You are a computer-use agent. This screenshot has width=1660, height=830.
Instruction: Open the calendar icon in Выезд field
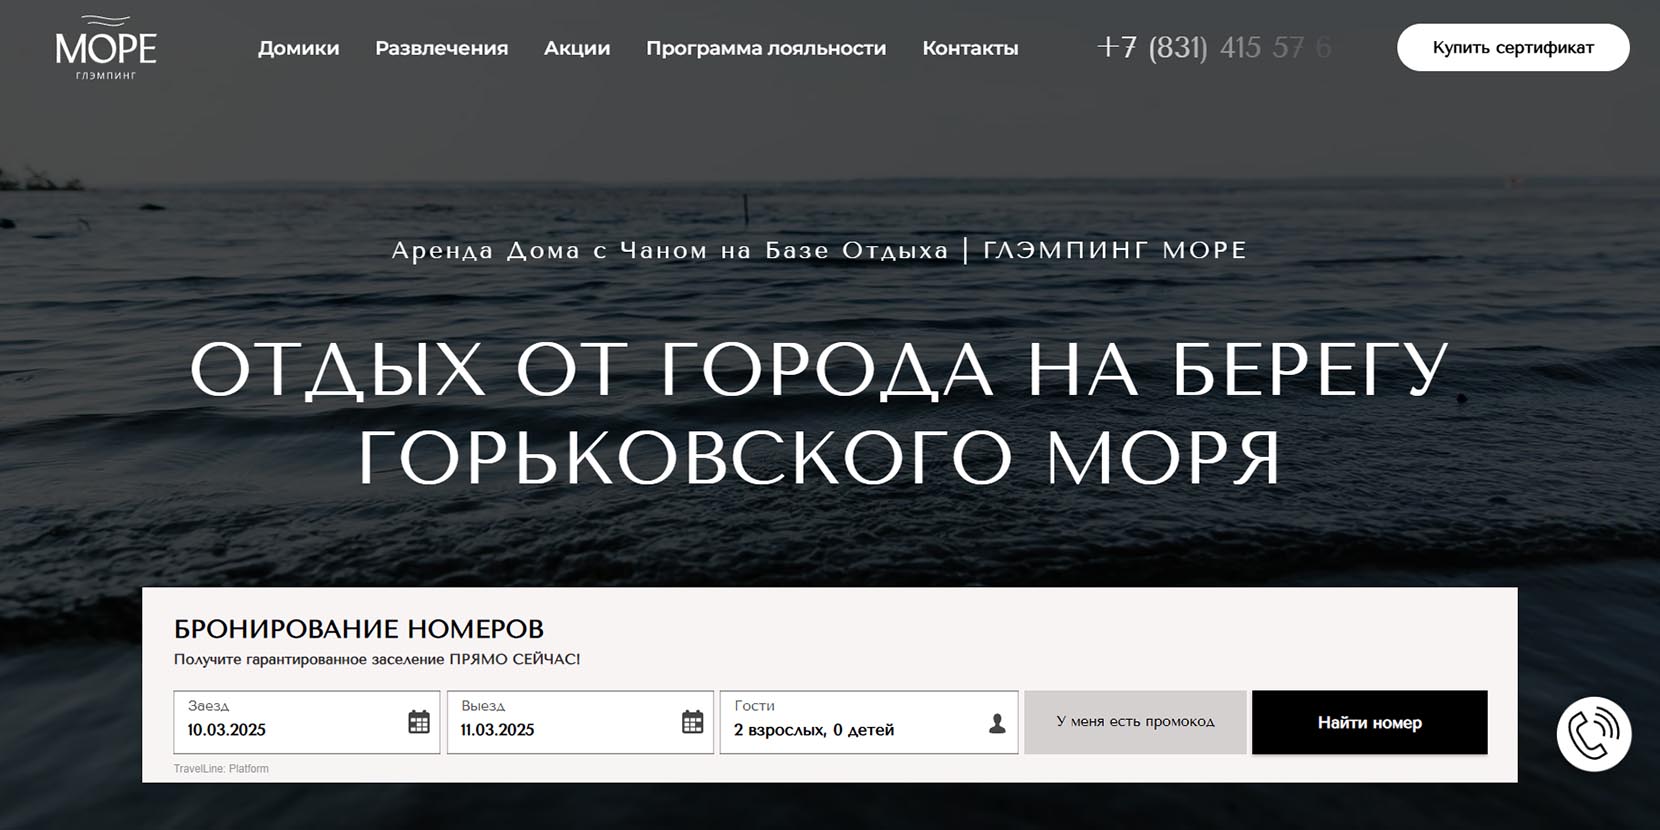[692, 722]
